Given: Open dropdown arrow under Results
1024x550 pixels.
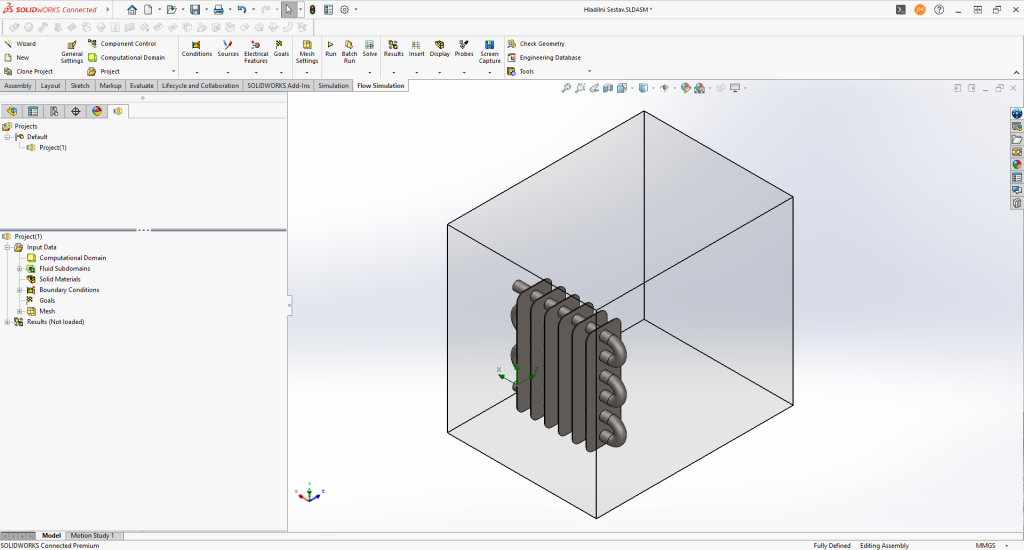Looking at the screenshot, I should 393,73.
